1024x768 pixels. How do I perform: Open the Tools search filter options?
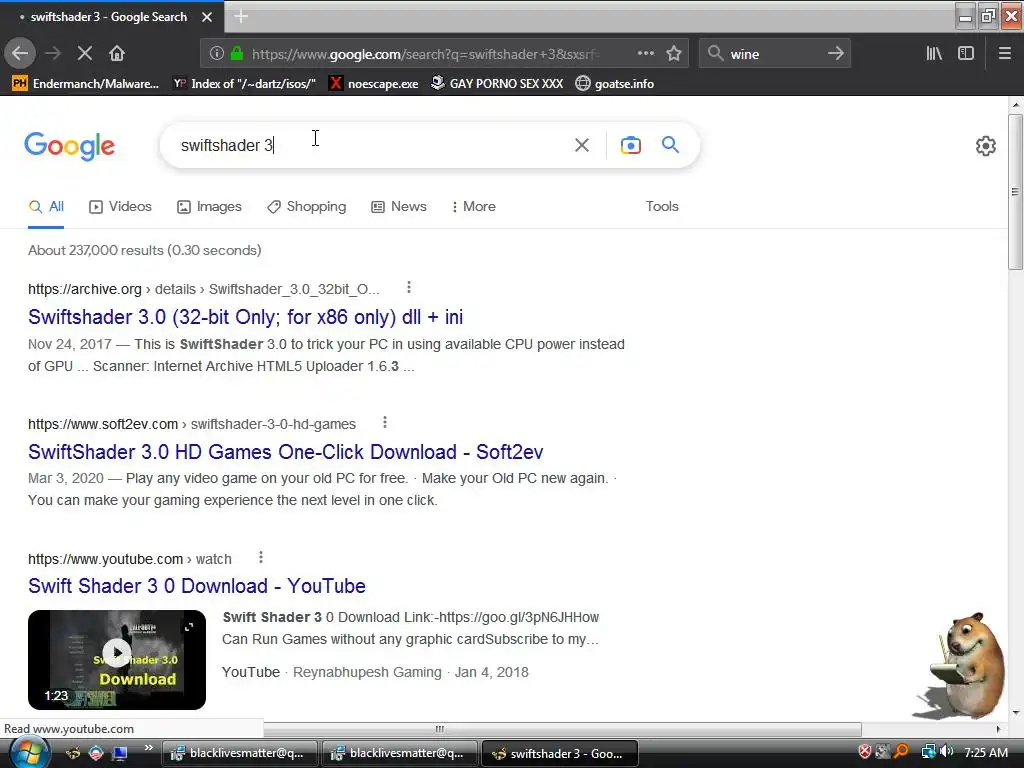pos(662,206)
